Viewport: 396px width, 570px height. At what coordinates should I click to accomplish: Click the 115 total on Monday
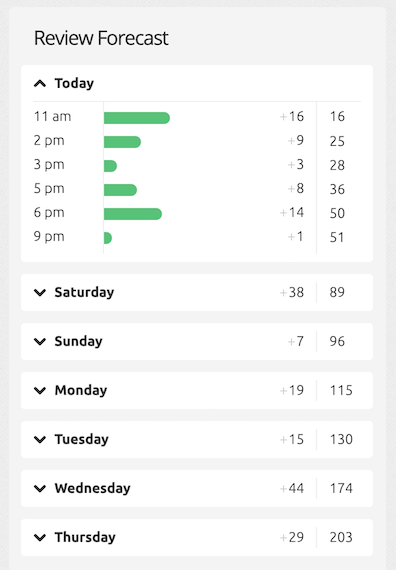pos(341,390)
